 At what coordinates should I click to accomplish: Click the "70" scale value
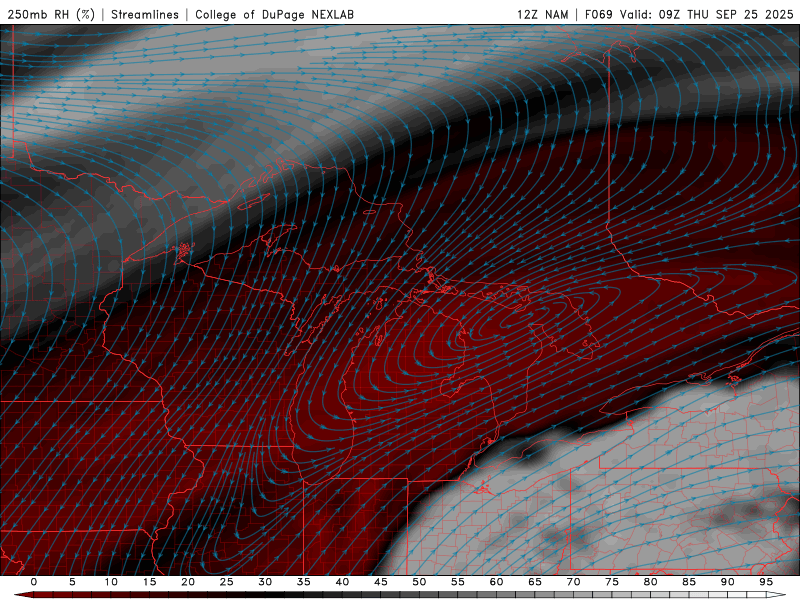[573, 582]
